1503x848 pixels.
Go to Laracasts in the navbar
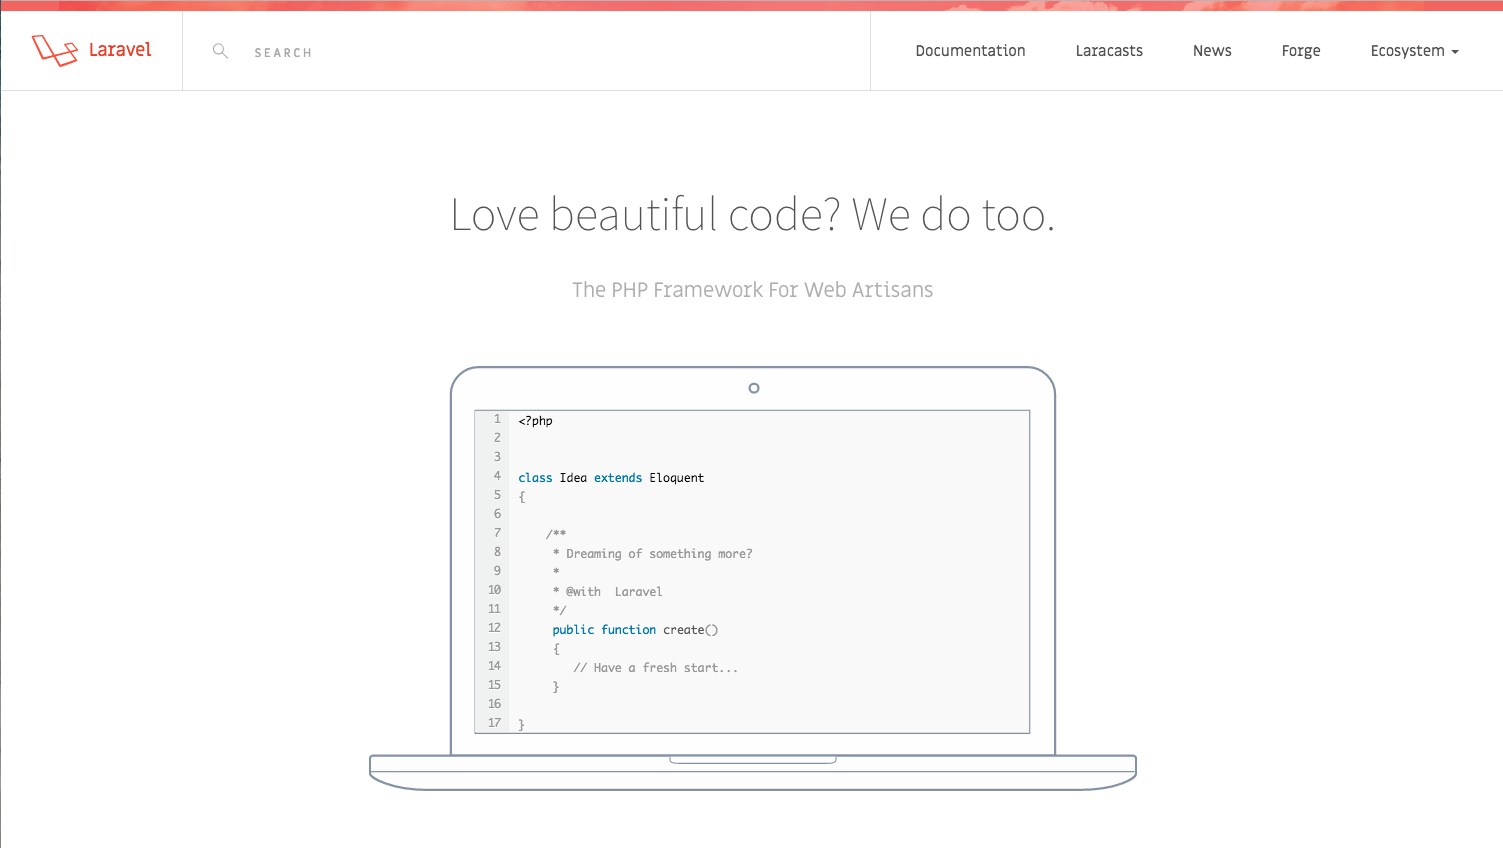[x=1109, y=51]
